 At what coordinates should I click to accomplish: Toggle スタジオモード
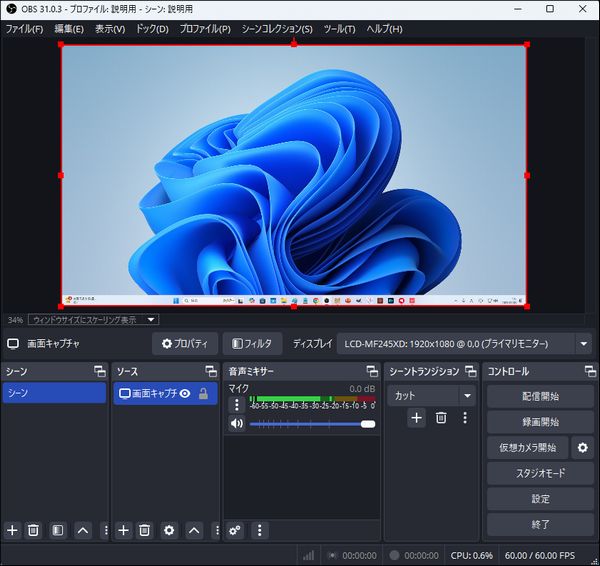[540, 473]
